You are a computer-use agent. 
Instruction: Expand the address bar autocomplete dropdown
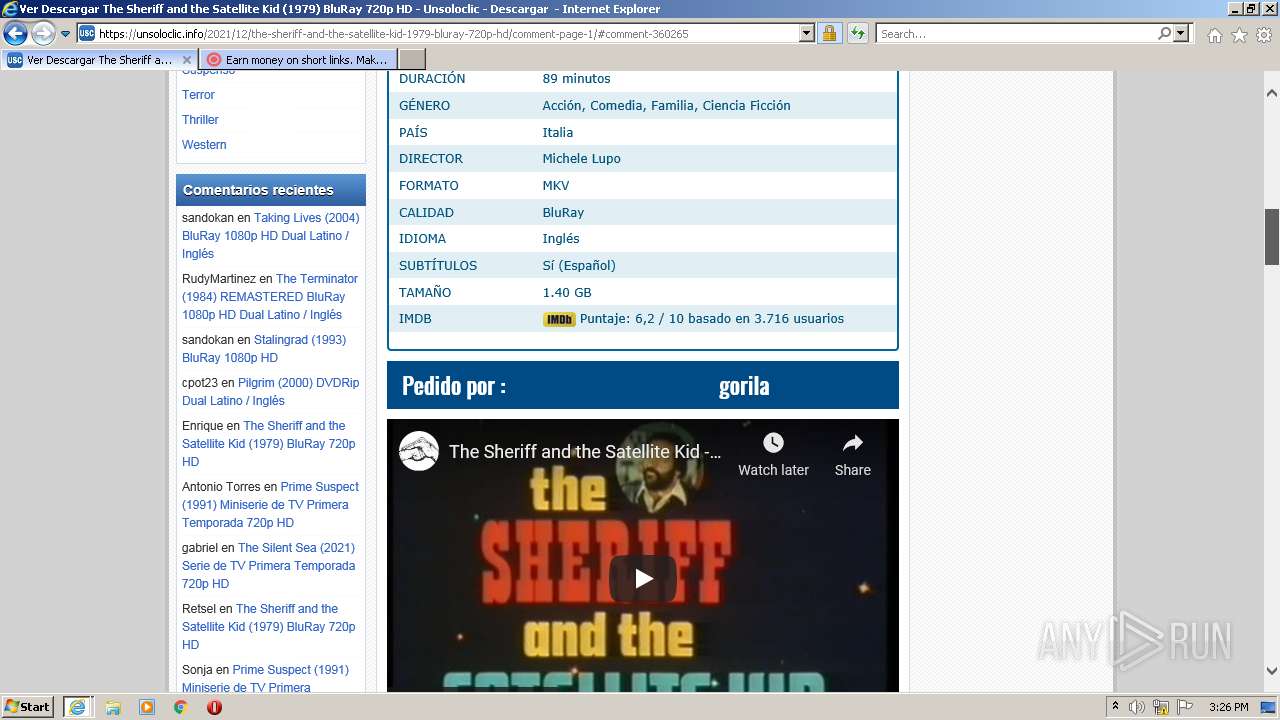pyautogui.click(x=807, y=34)
